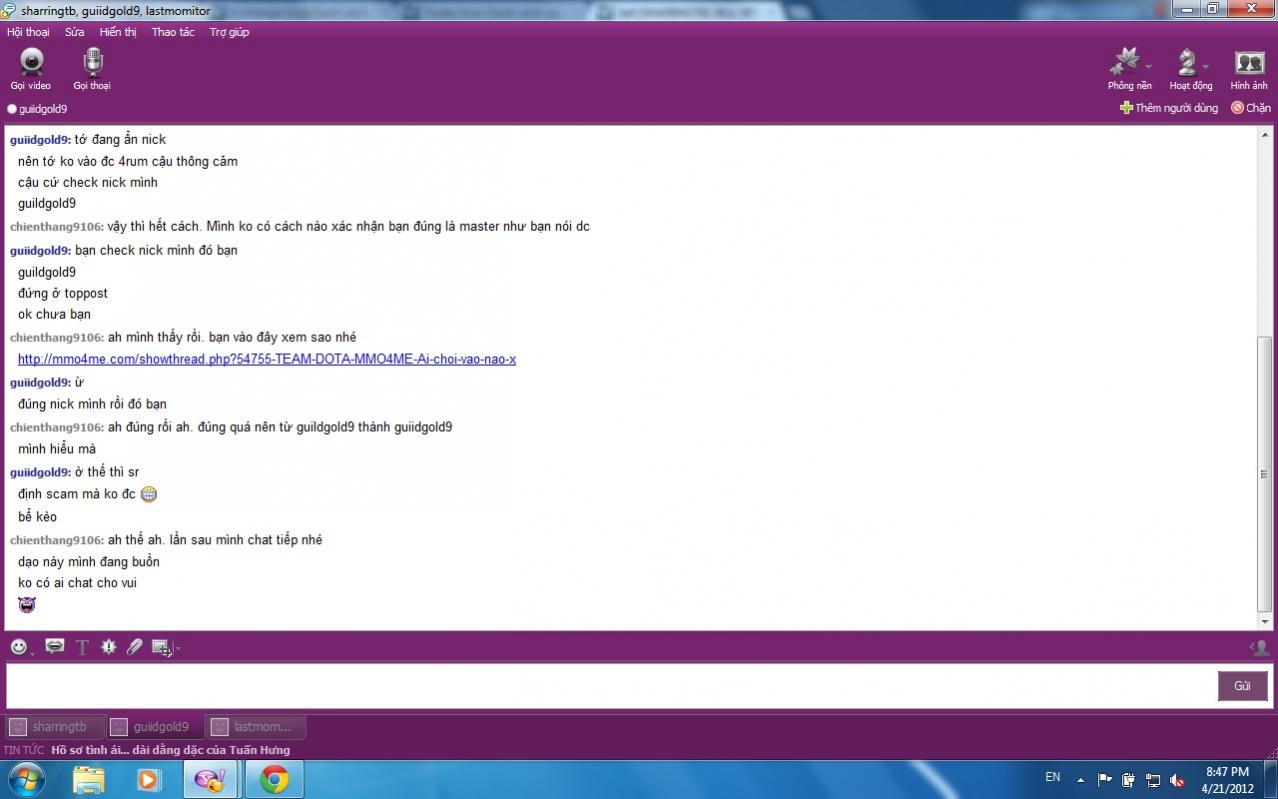
Task: Expand the Hoạt động dropdown arrow
Action: [x=1206, y=67]
